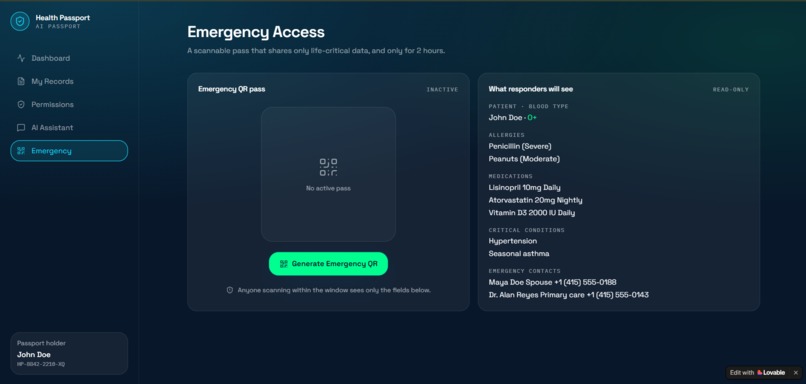Close the Edit with Lovable badge
Image resolution: width=806 pixels, height=384 pixels.
click(796, 373)
